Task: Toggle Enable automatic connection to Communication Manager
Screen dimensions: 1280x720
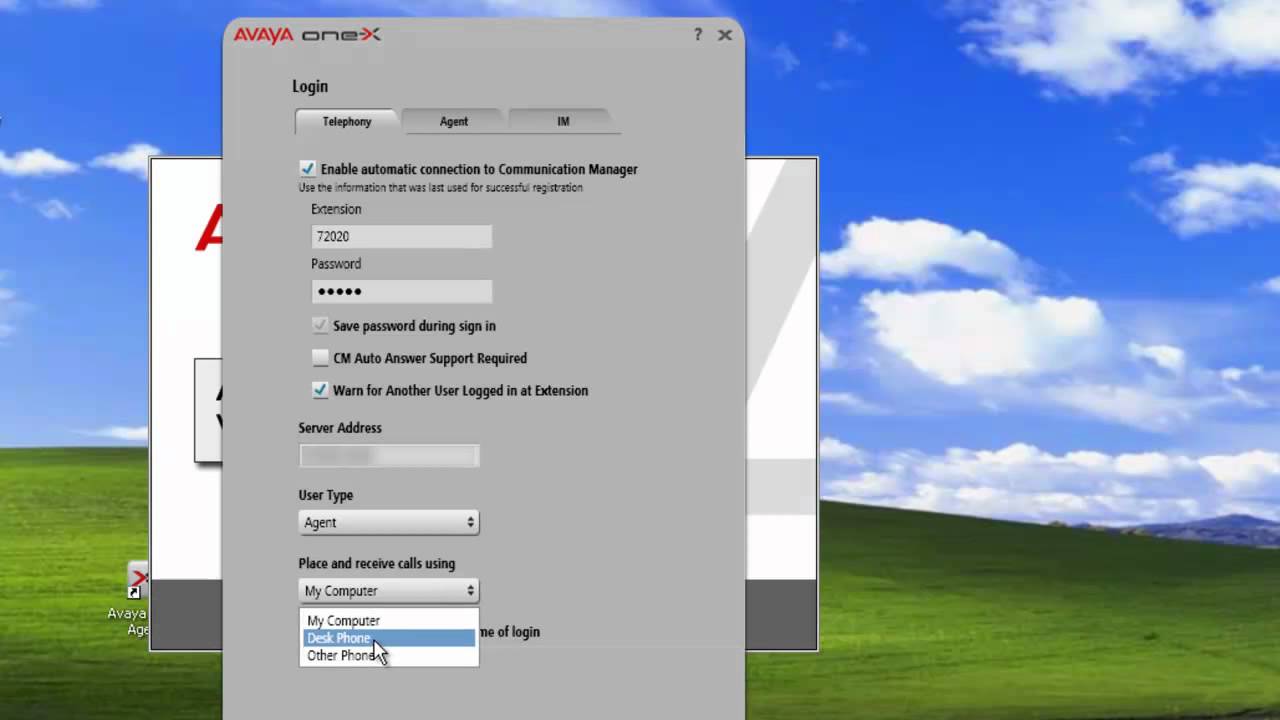Action: click(307, 169)
